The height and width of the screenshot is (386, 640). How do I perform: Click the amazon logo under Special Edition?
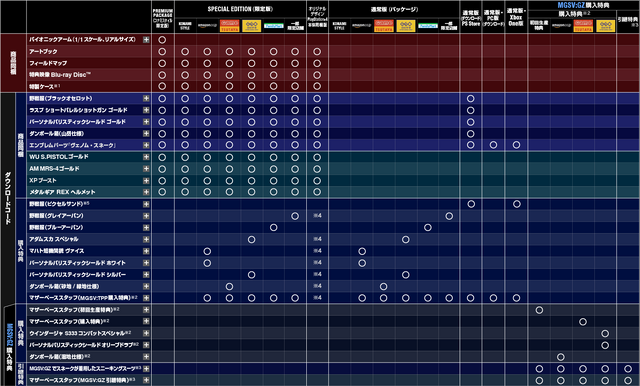pos(207,26)
